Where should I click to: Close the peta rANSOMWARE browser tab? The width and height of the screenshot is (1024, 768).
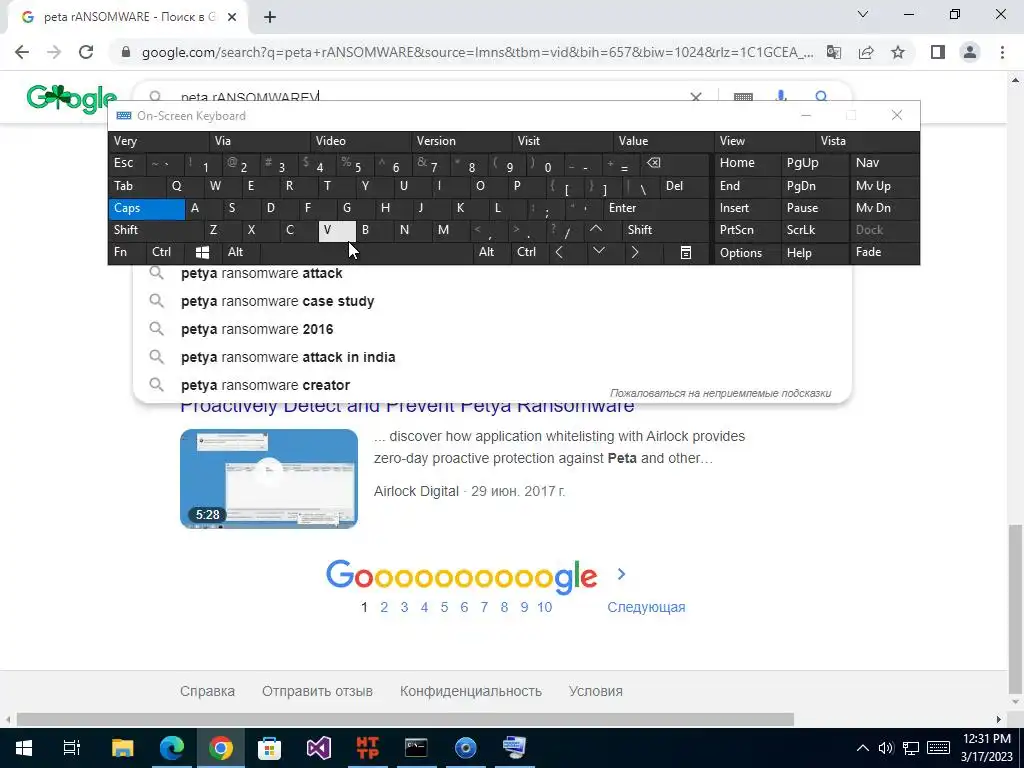(x=232, y=18)
